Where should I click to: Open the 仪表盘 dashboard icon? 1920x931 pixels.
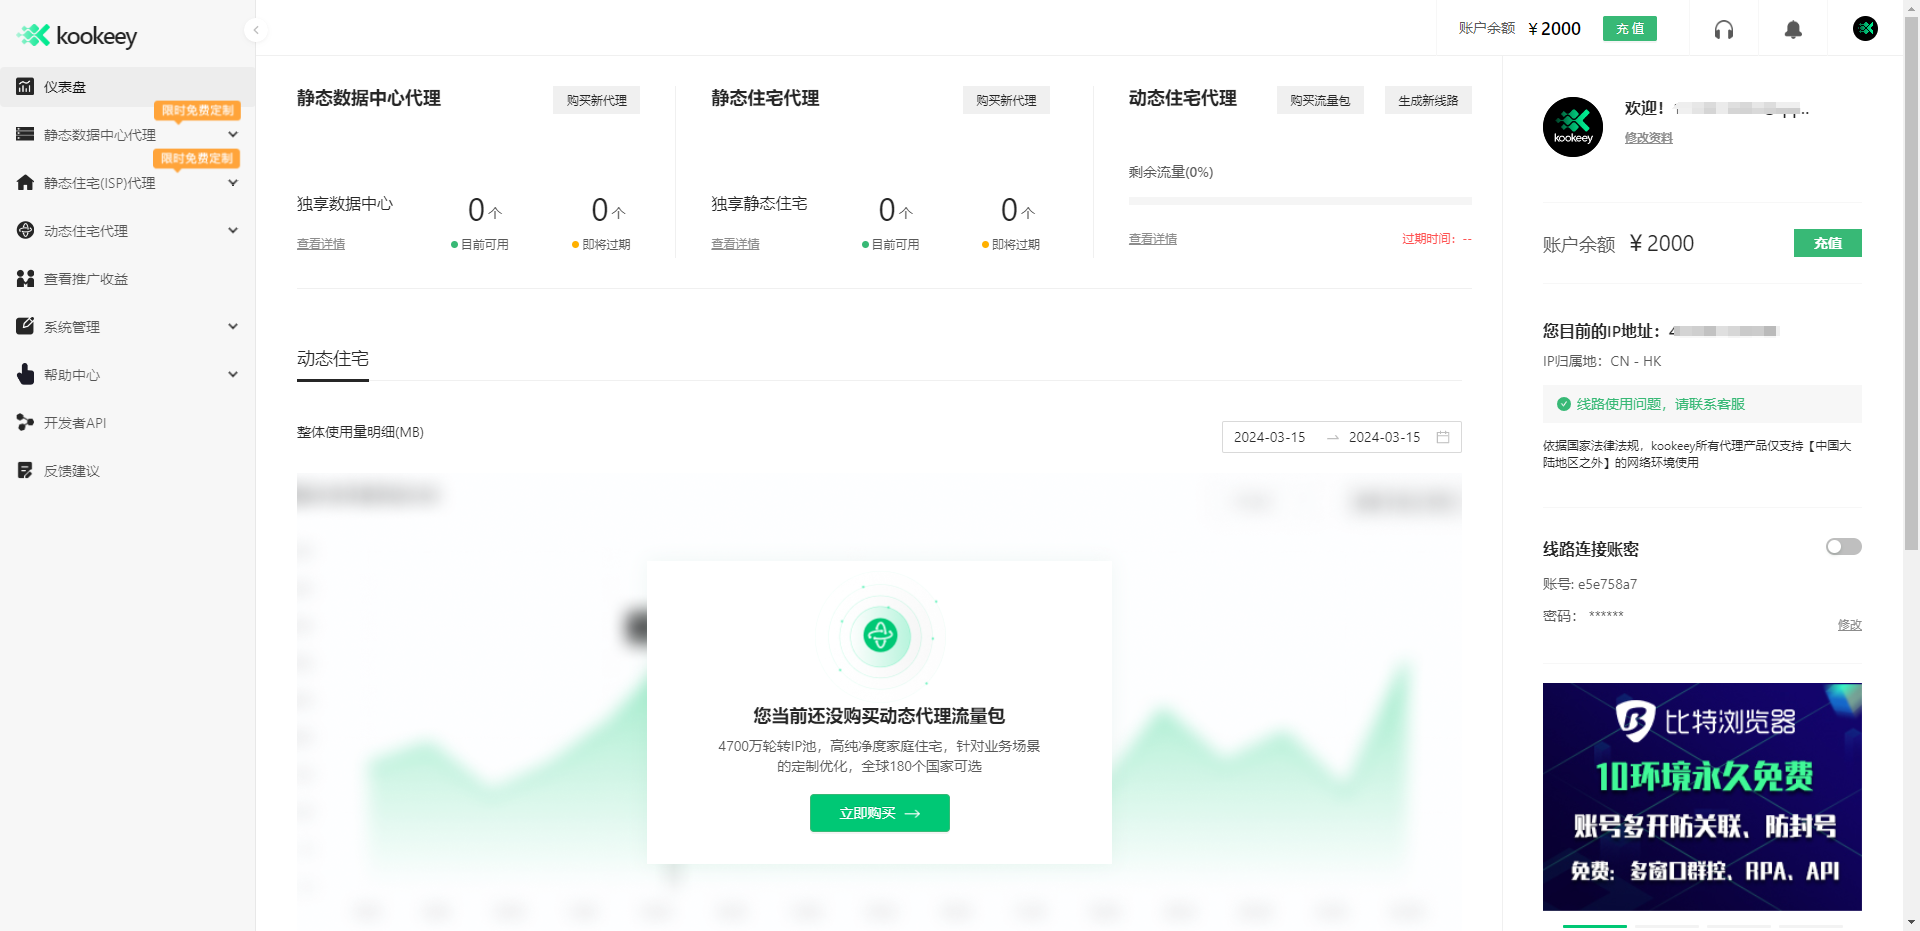point(25,87)
